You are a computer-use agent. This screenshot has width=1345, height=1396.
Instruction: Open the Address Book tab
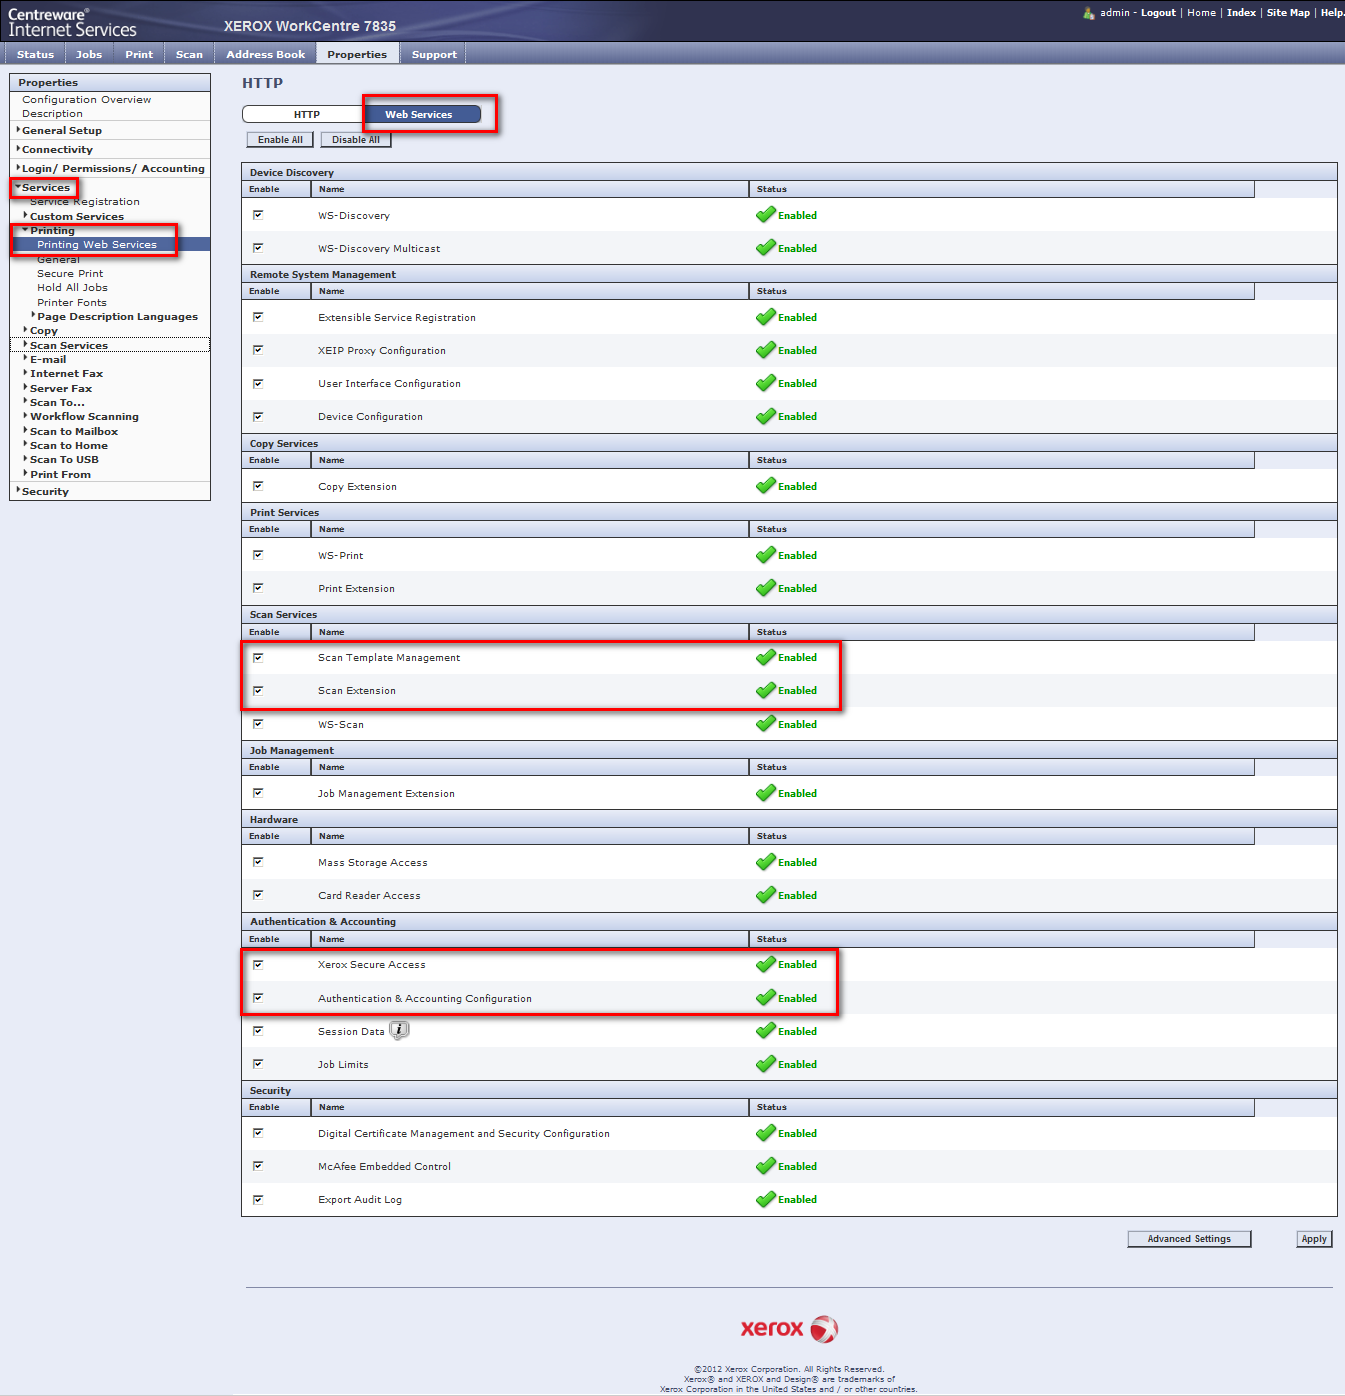click(265, 55)
